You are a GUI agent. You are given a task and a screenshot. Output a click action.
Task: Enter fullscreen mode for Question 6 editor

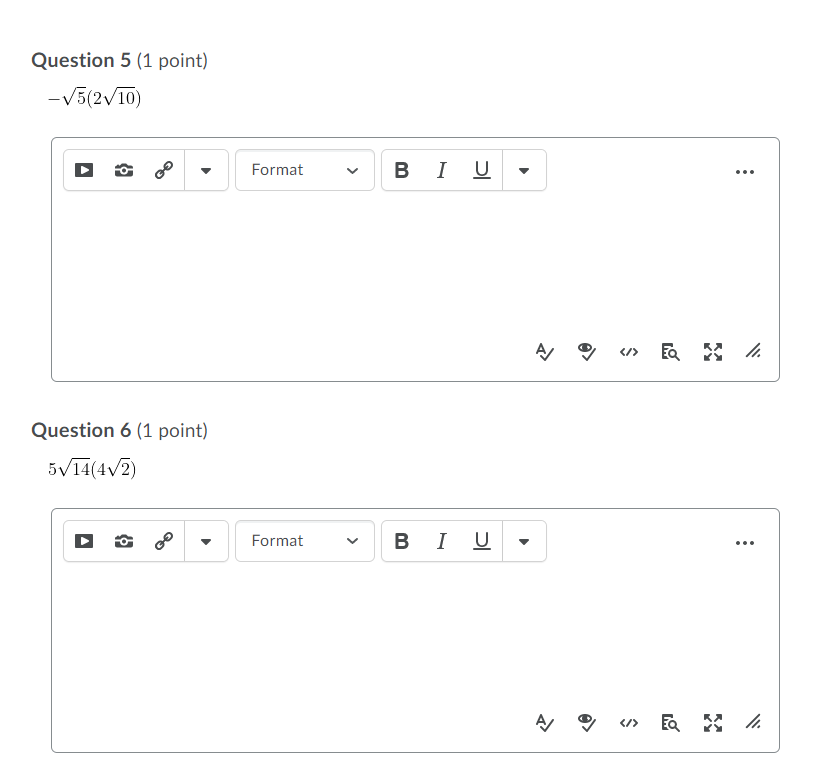click(712, 722)
